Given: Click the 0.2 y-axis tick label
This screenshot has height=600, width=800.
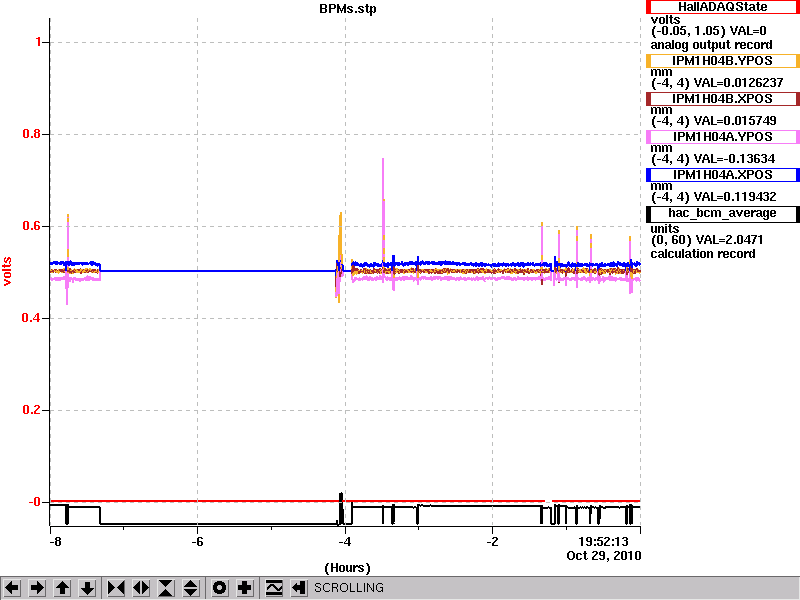Looking at the screenshot, I should click(x=32, y=410).
